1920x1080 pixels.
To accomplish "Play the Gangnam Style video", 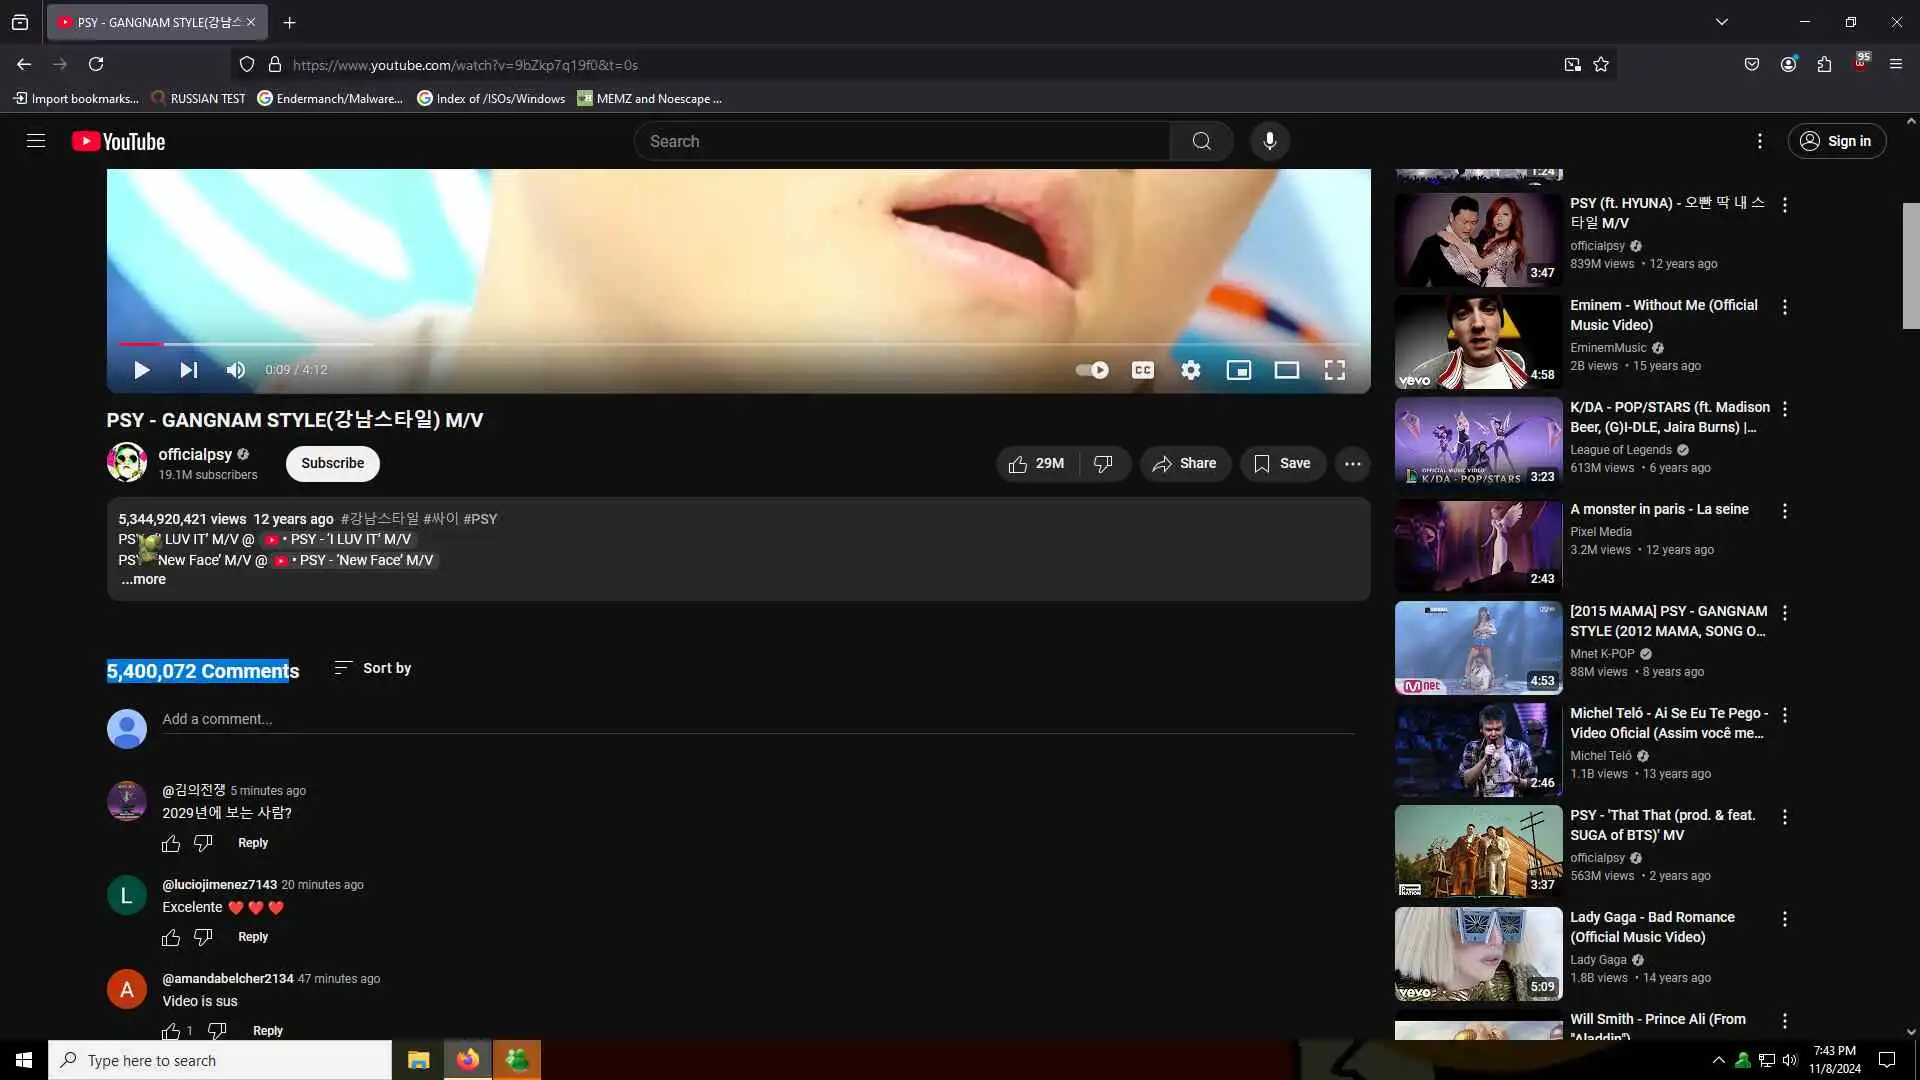I will pos(141,370).
